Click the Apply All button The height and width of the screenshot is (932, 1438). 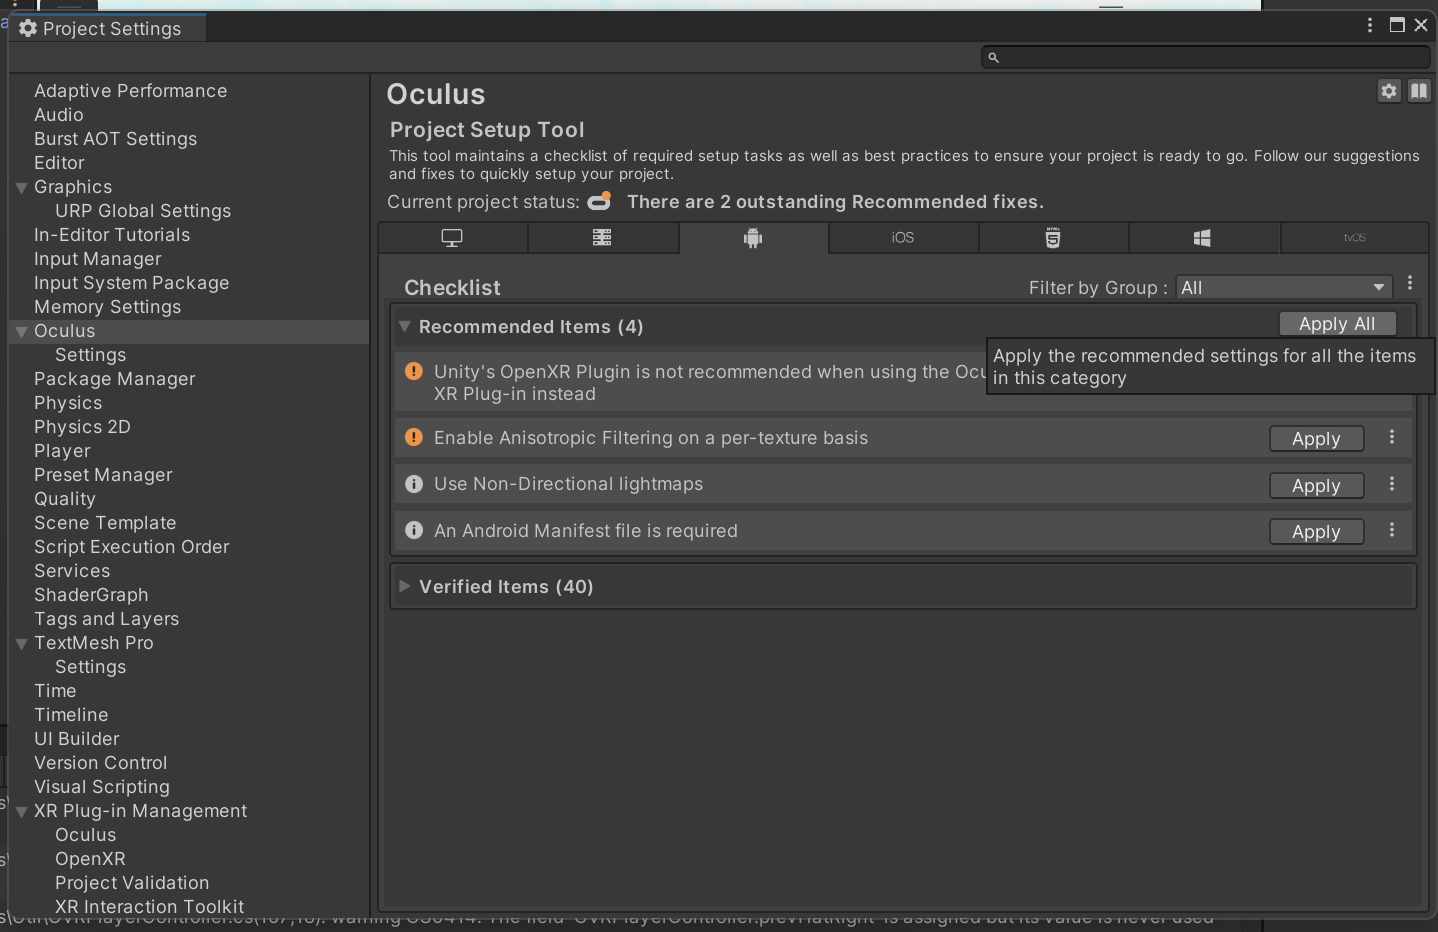coord(1337,324)
